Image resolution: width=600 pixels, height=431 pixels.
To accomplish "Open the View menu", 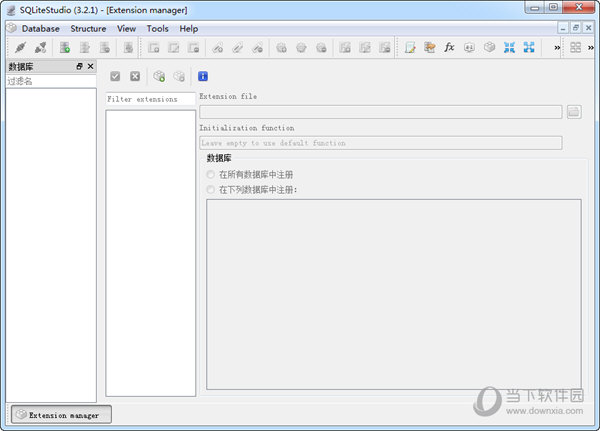I will pyautogui.click(x=127, y=29).
